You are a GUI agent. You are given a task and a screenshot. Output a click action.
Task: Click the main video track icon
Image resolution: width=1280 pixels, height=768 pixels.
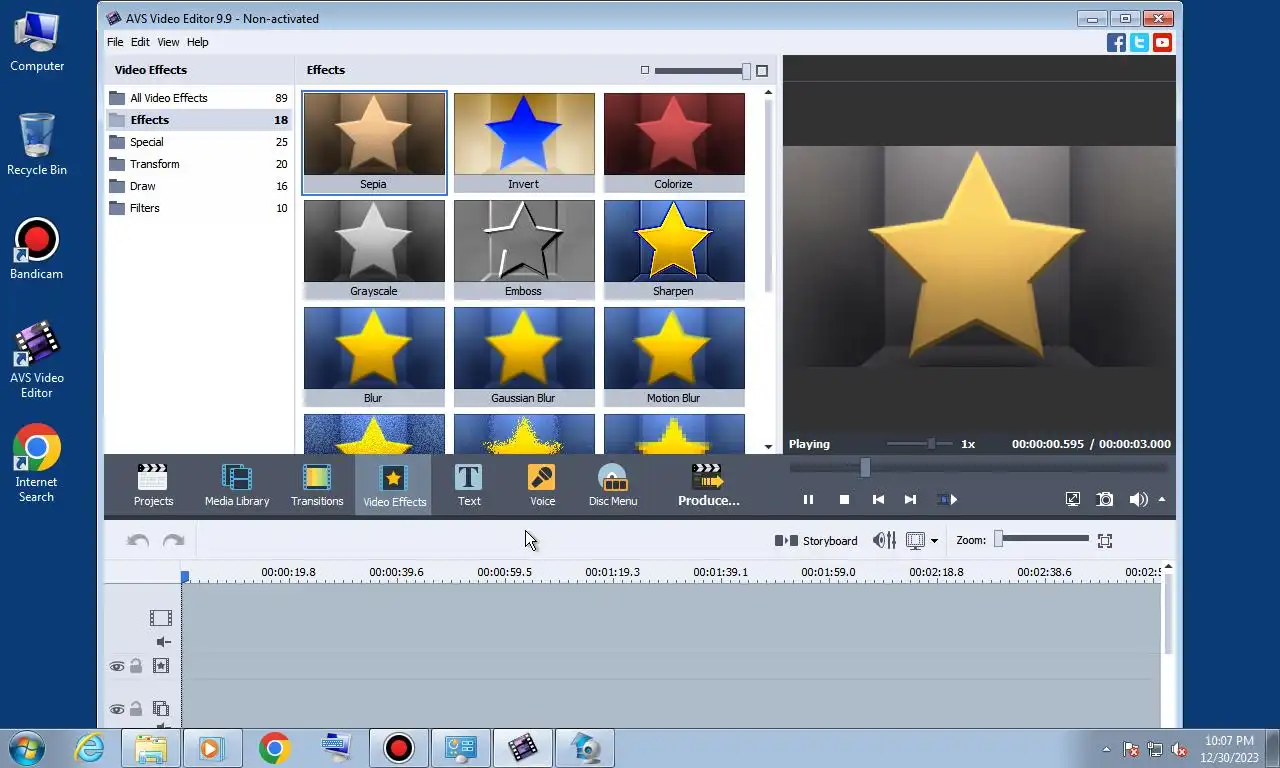pyautogui.click(x=161, y=618)
